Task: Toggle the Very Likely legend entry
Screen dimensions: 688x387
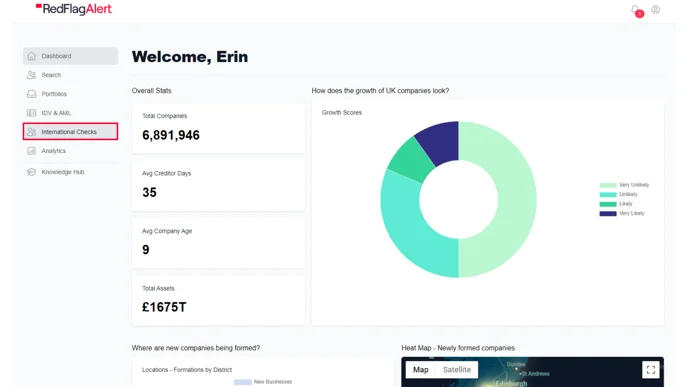Action: point(622,213)
